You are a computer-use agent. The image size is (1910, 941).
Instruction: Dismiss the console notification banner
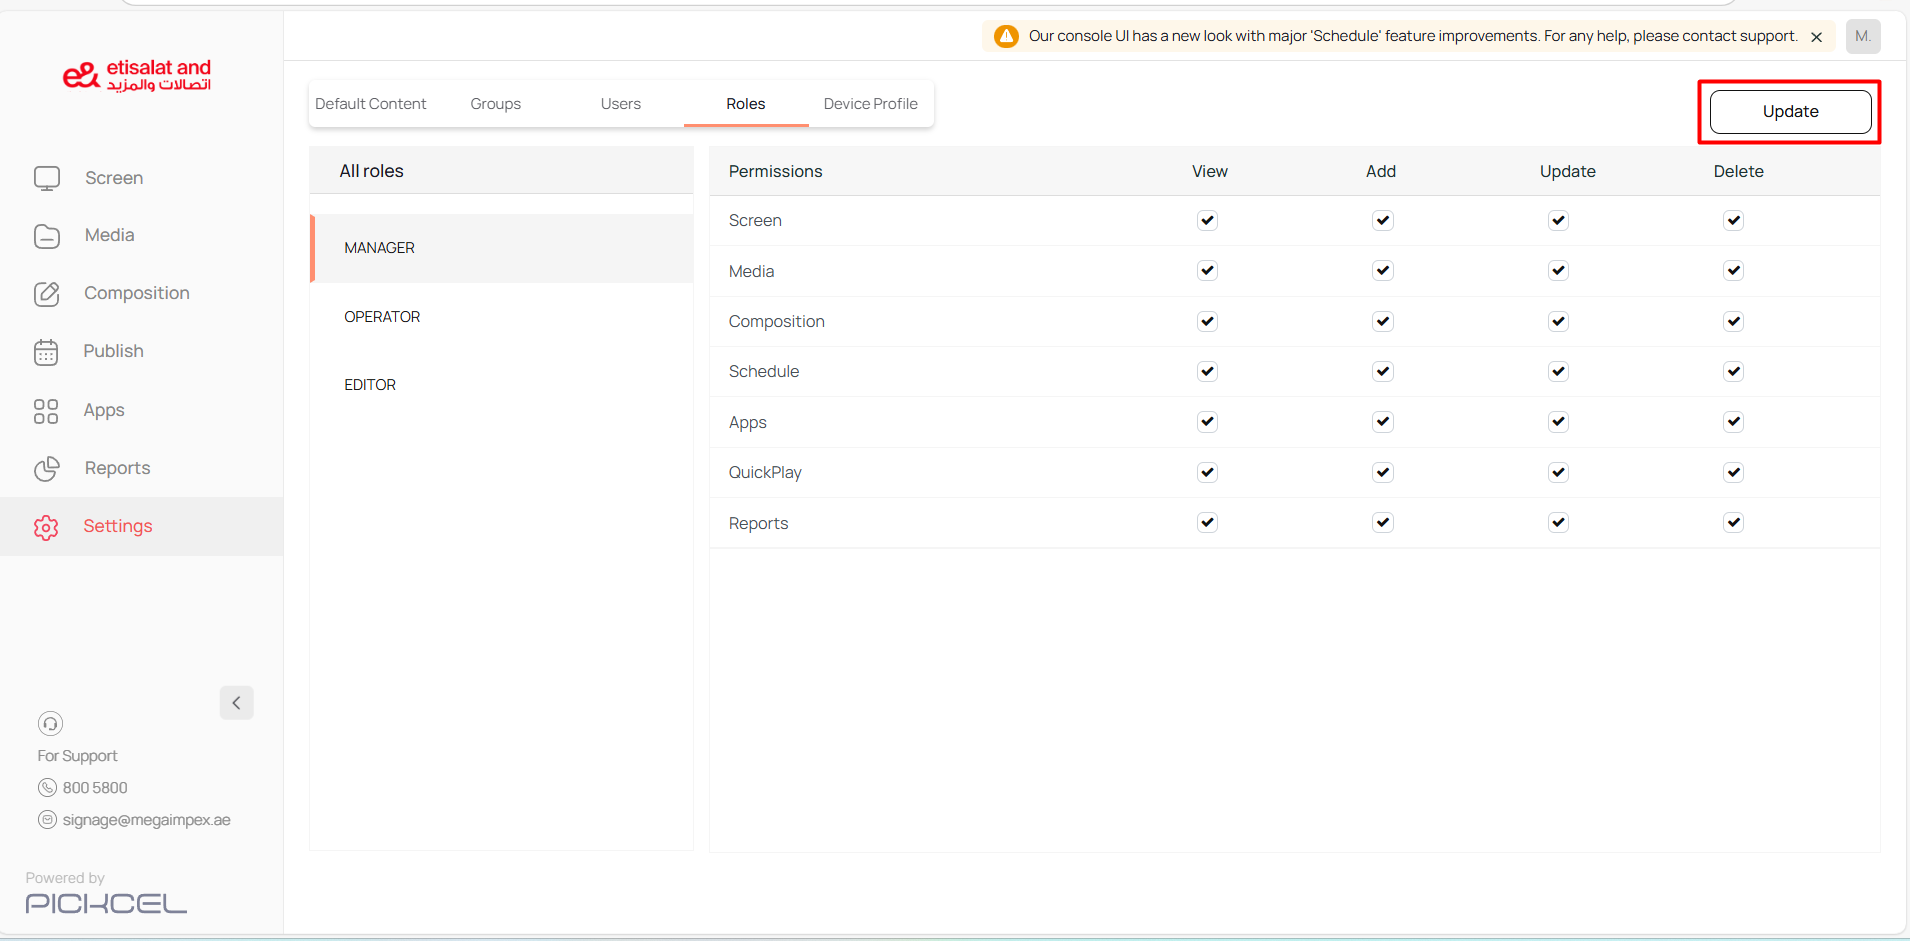click(1816, 37)
